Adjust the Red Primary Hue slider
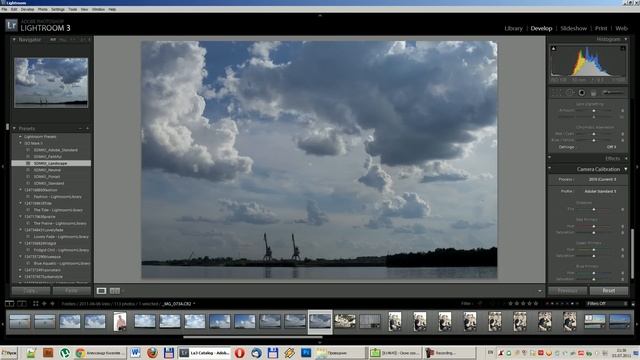Viewport: 640px width, 360px height. [593, 226]
